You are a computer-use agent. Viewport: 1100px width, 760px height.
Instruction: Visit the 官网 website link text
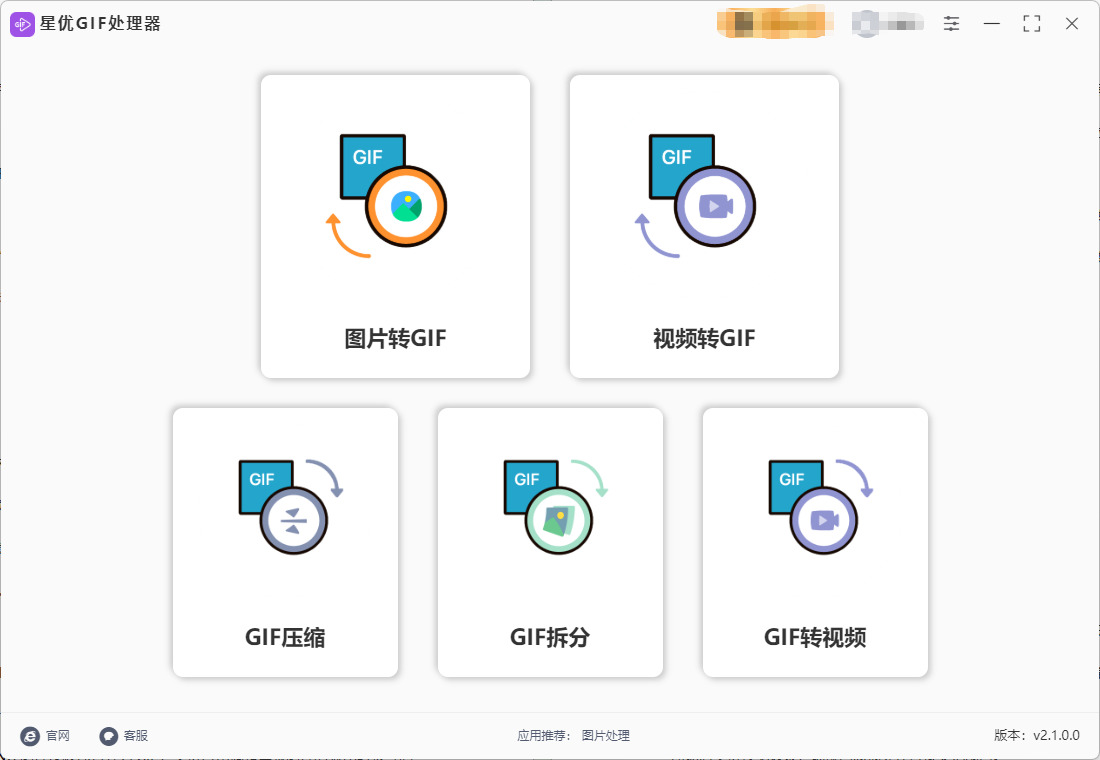58,735
